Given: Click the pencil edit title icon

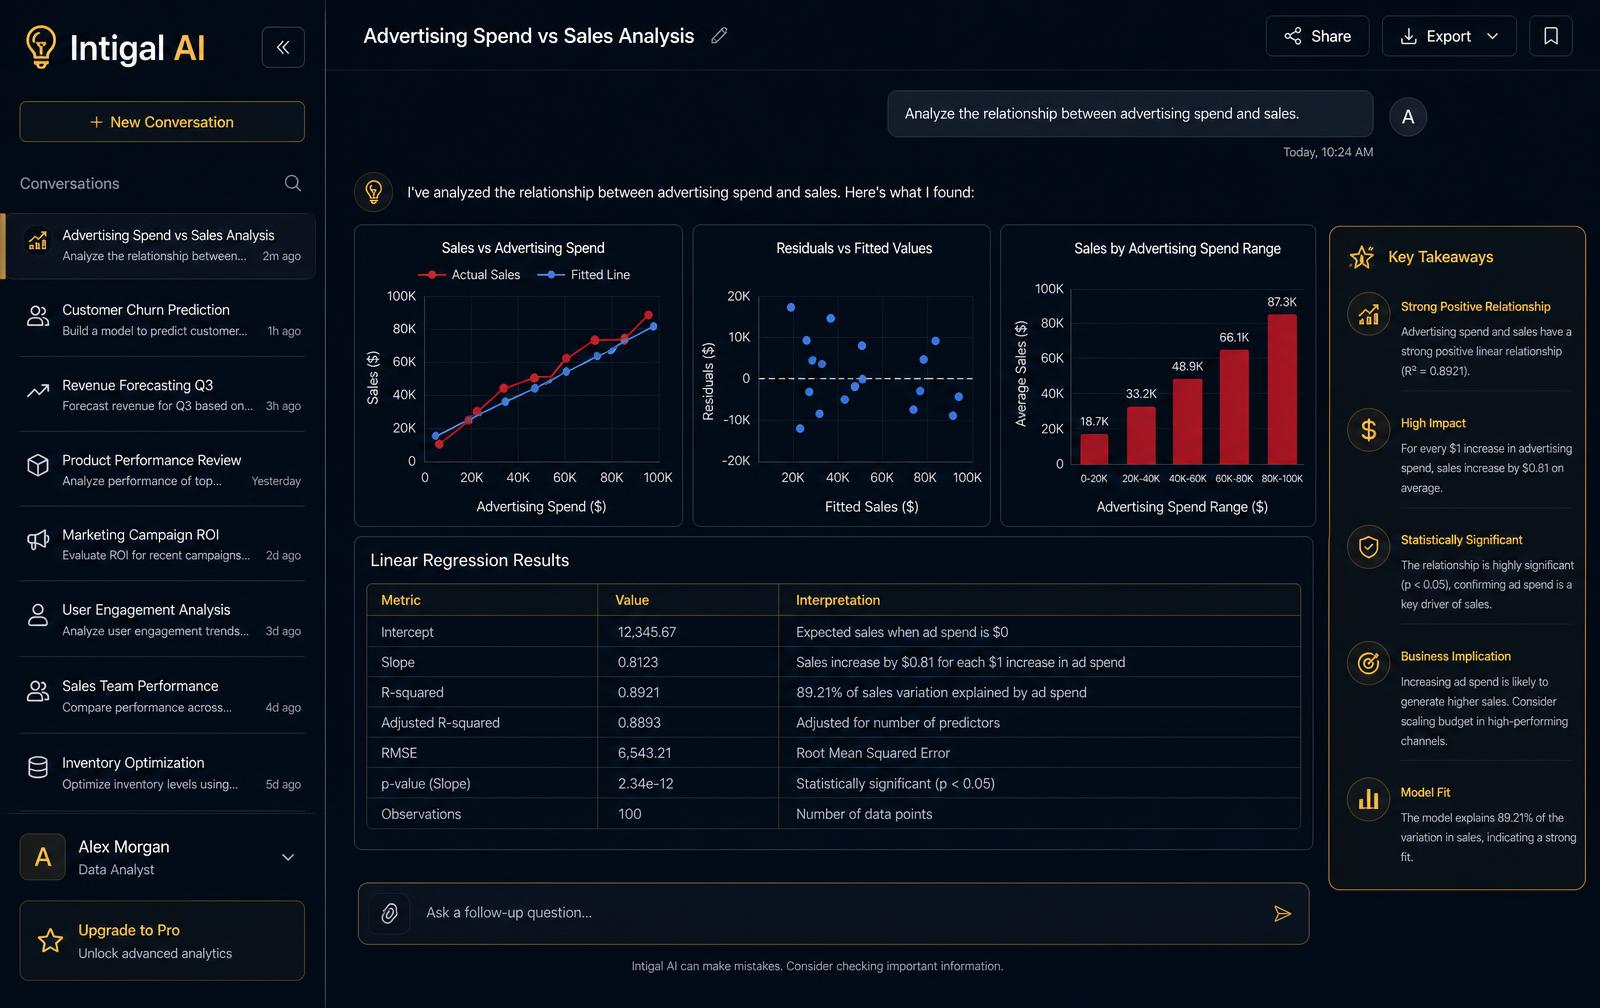Looking at the screenshot, I should pos(719,36).
